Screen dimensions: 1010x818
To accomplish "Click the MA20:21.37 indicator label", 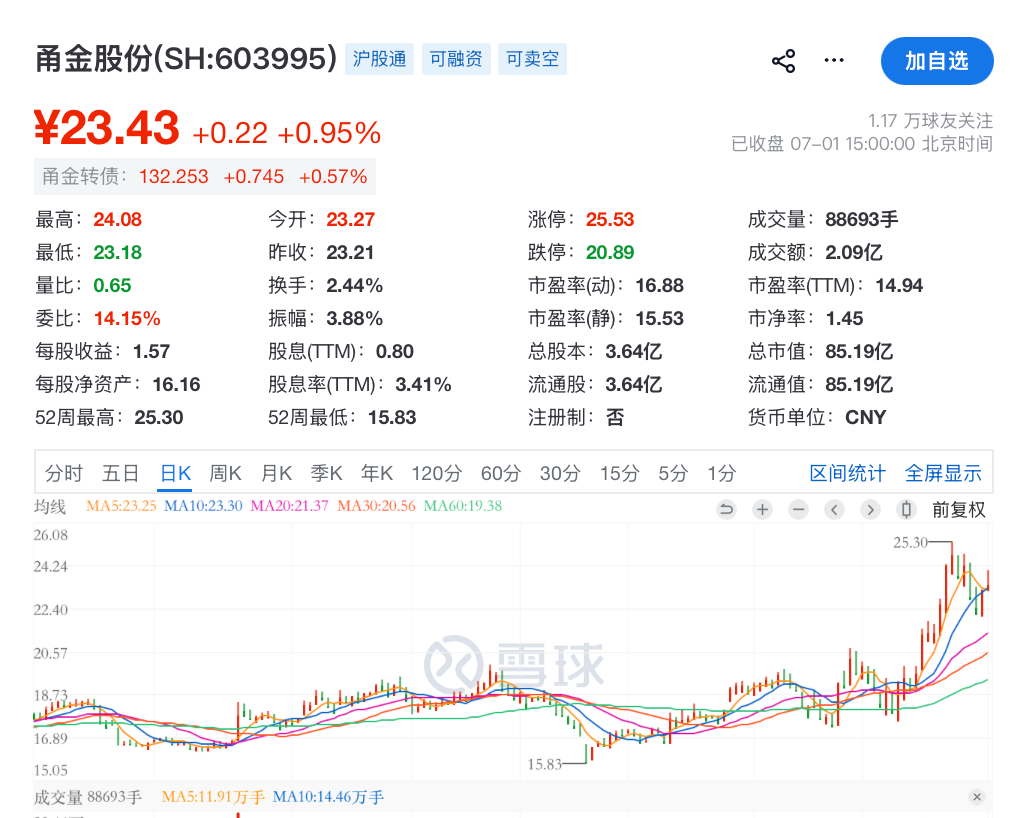I will point(289,506).
